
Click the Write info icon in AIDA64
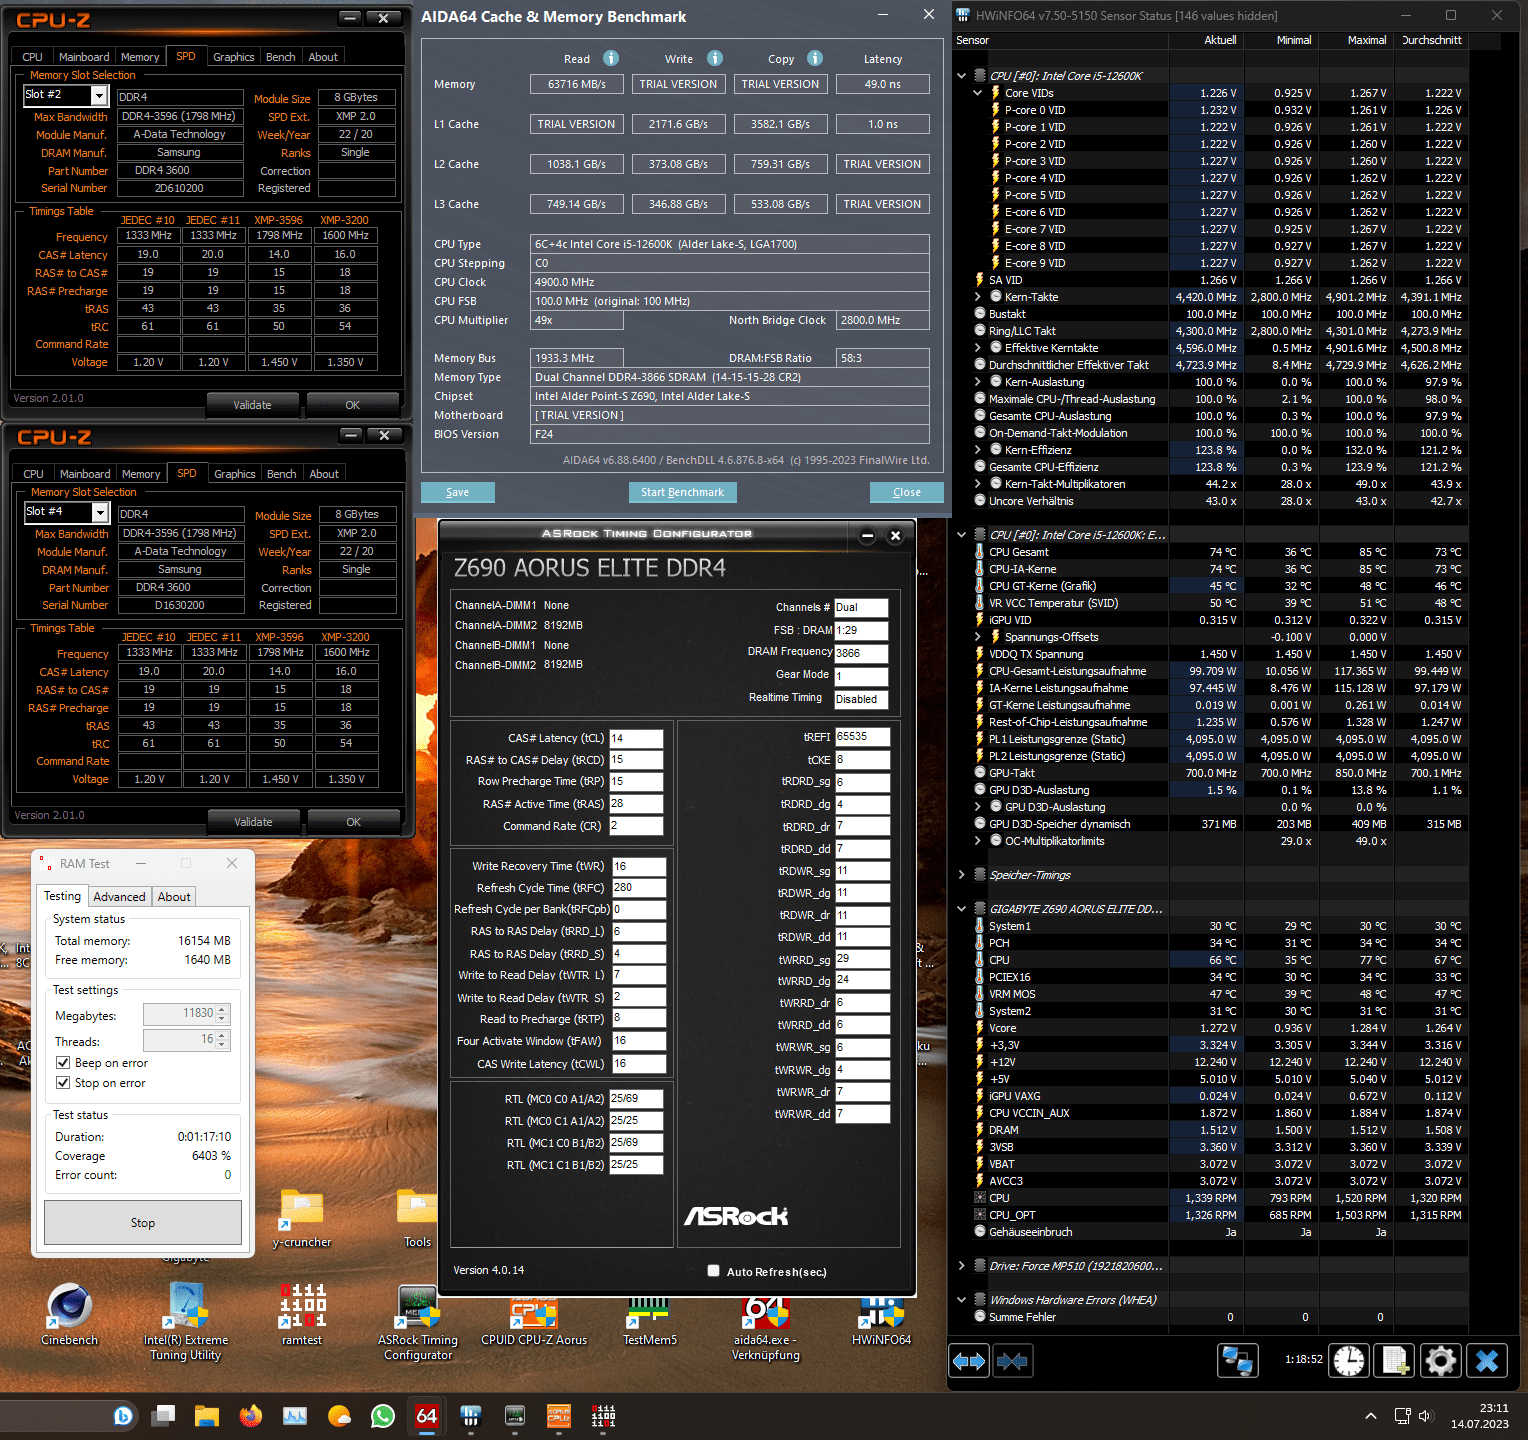[715, 58]
